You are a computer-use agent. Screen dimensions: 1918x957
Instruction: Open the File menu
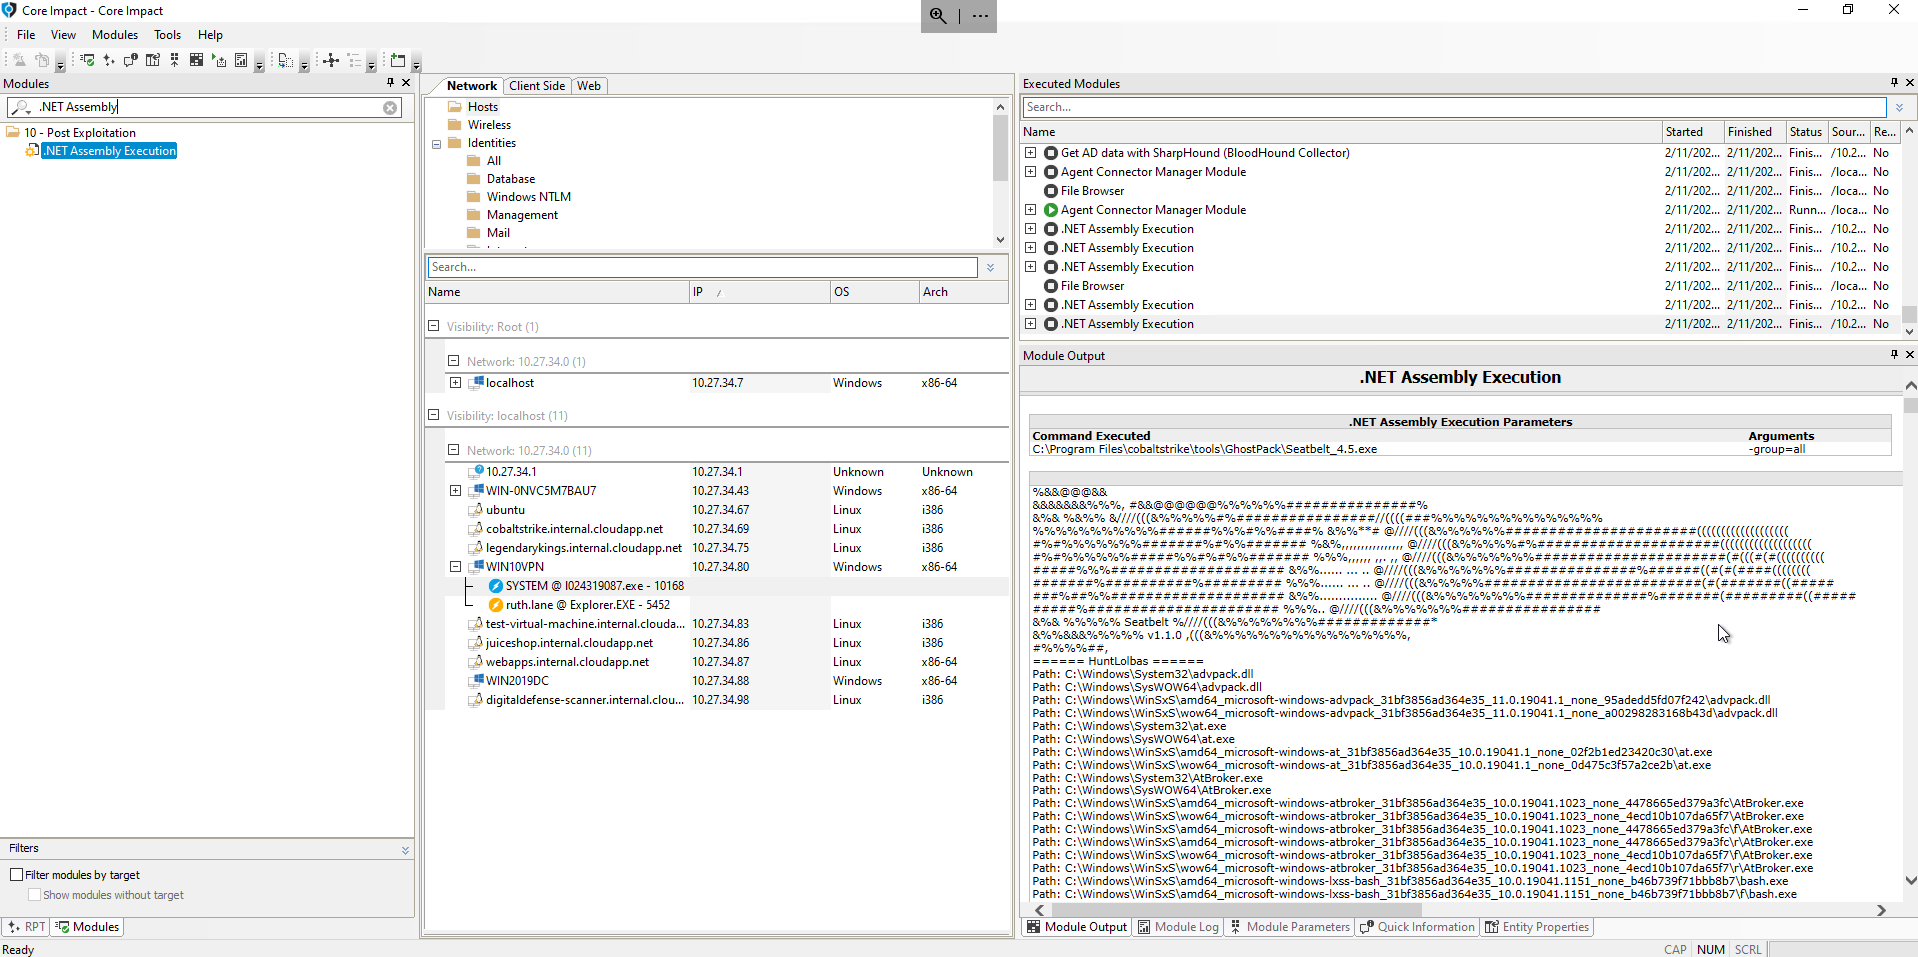26,34
